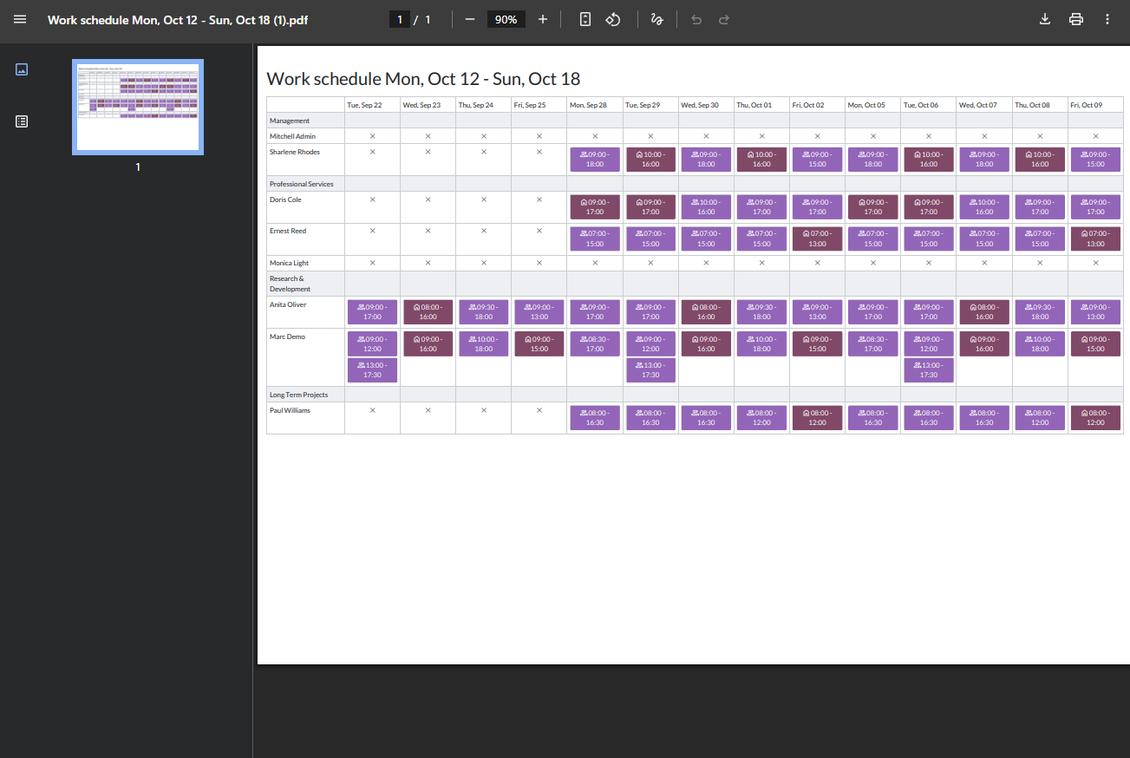Click Ernest Reed Fri Oct 02 shift 07:00-13:00

(x=817, y=238)
